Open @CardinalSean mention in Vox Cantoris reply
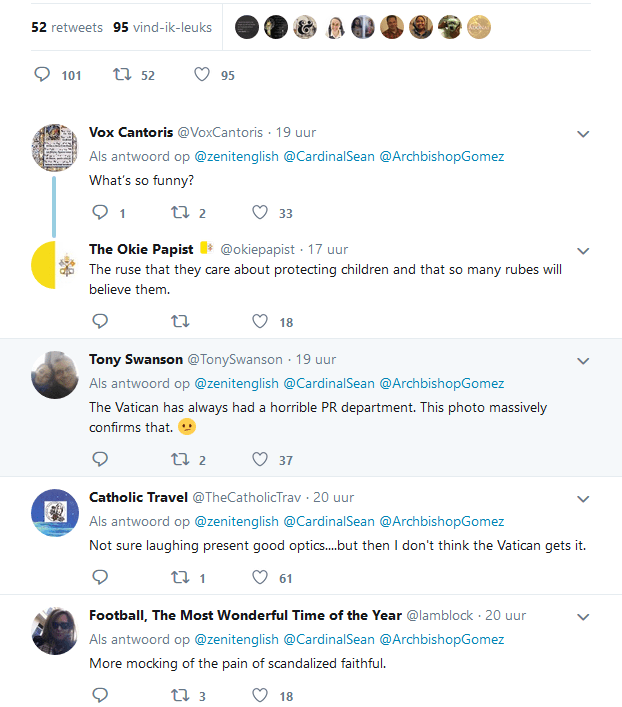 [329, 156]
